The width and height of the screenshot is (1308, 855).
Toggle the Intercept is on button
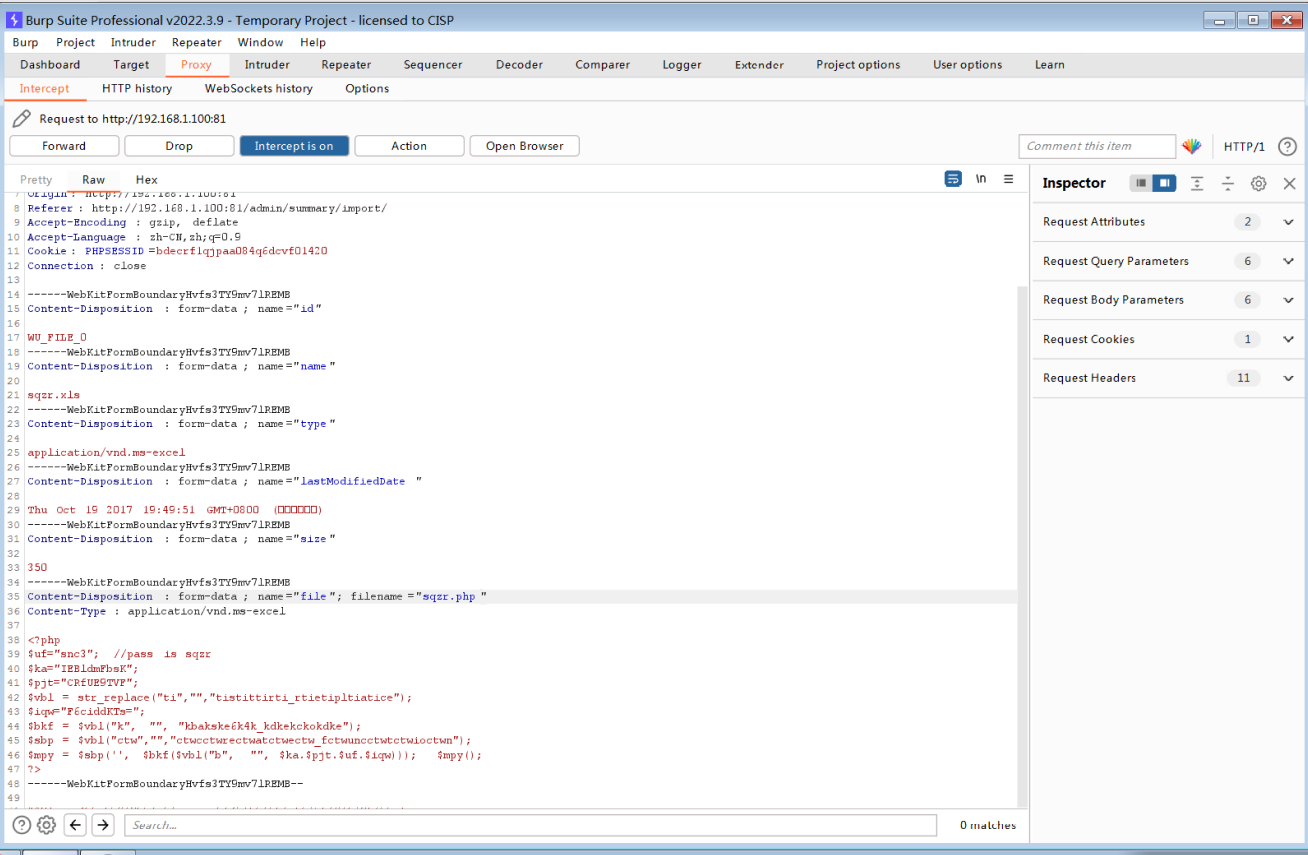click(x=294, y=146)
